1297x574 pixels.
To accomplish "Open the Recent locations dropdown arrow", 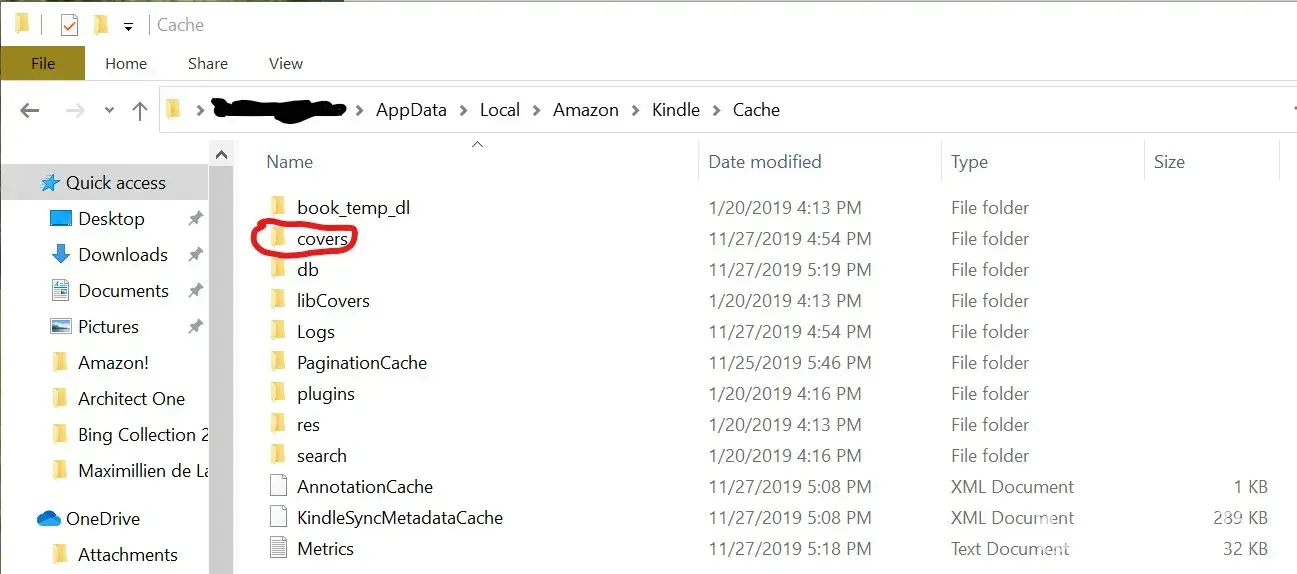I will (109, 111).
